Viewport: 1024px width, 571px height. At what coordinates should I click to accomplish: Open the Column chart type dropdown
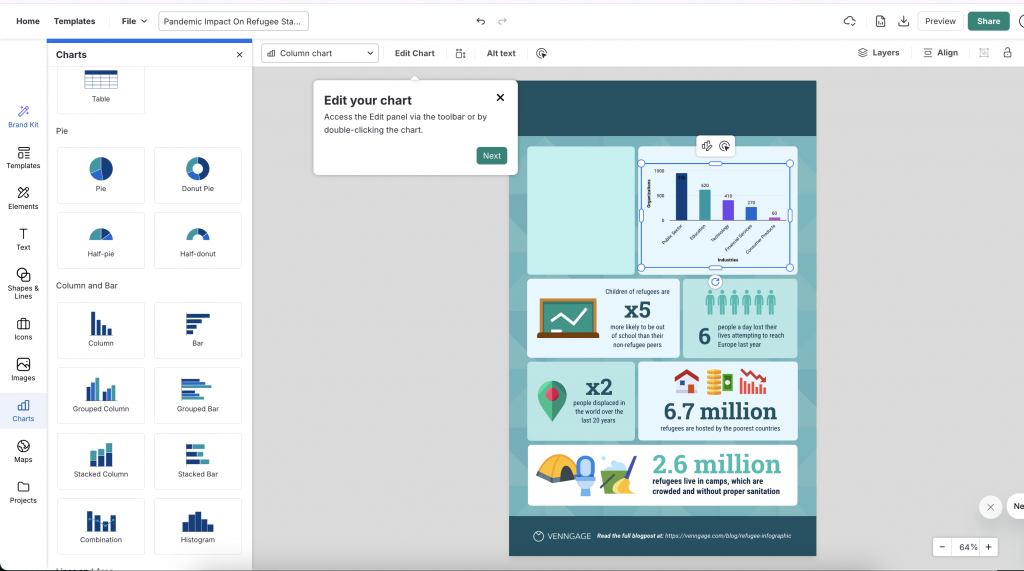pos(320,53)
